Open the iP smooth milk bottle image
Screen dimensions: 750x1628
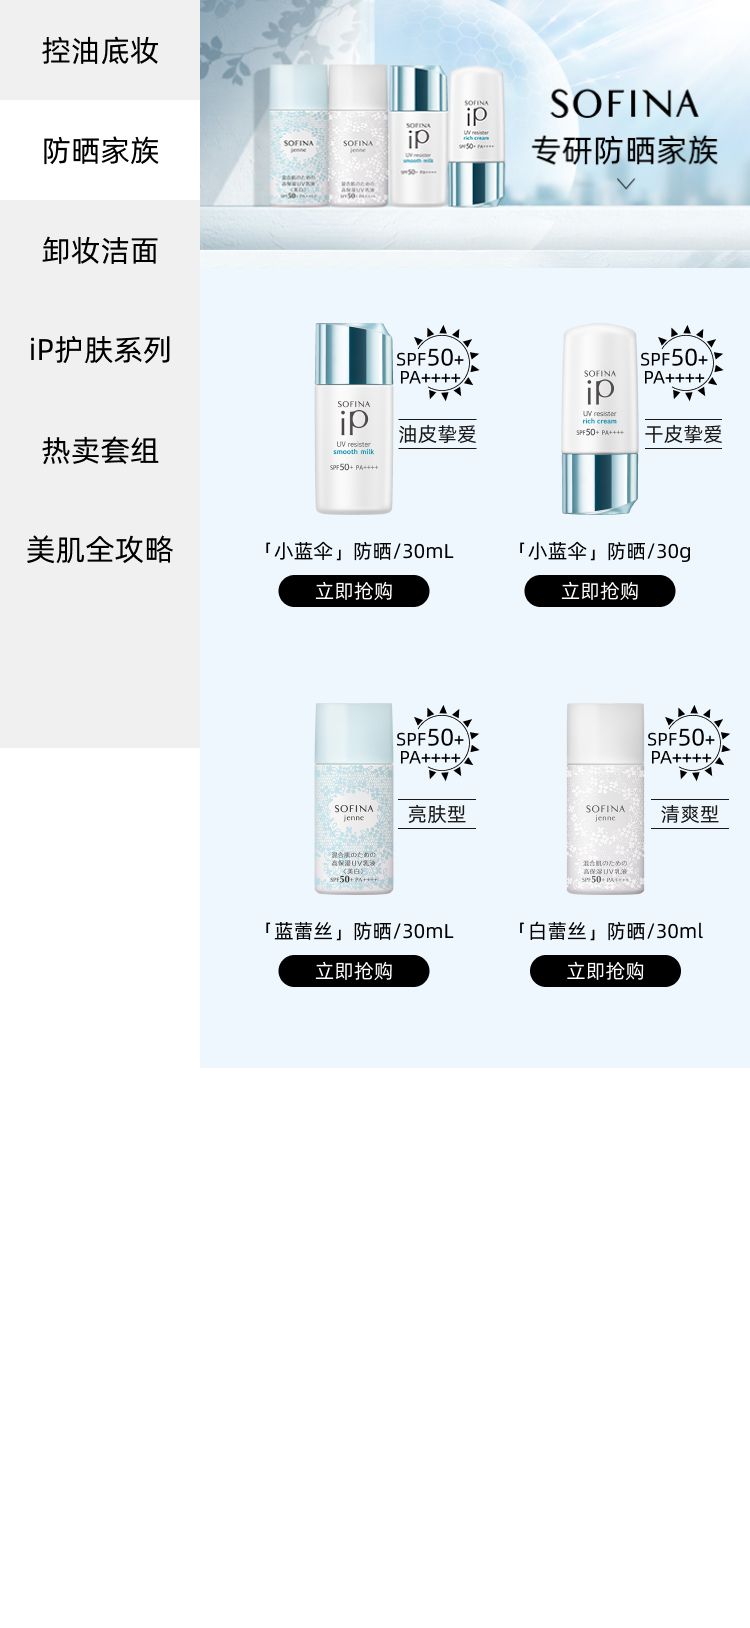point(354,418)
